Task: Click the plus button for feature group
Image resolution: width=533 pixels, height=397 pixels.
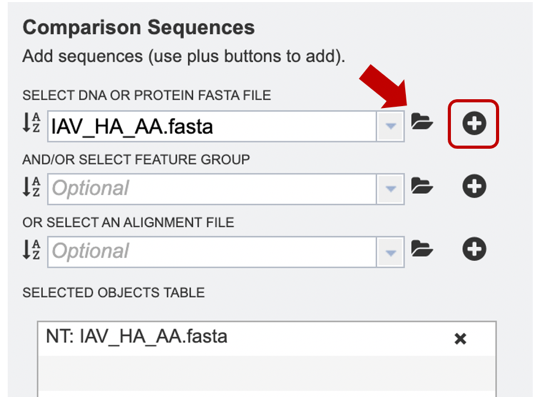Action: (474, 186)
